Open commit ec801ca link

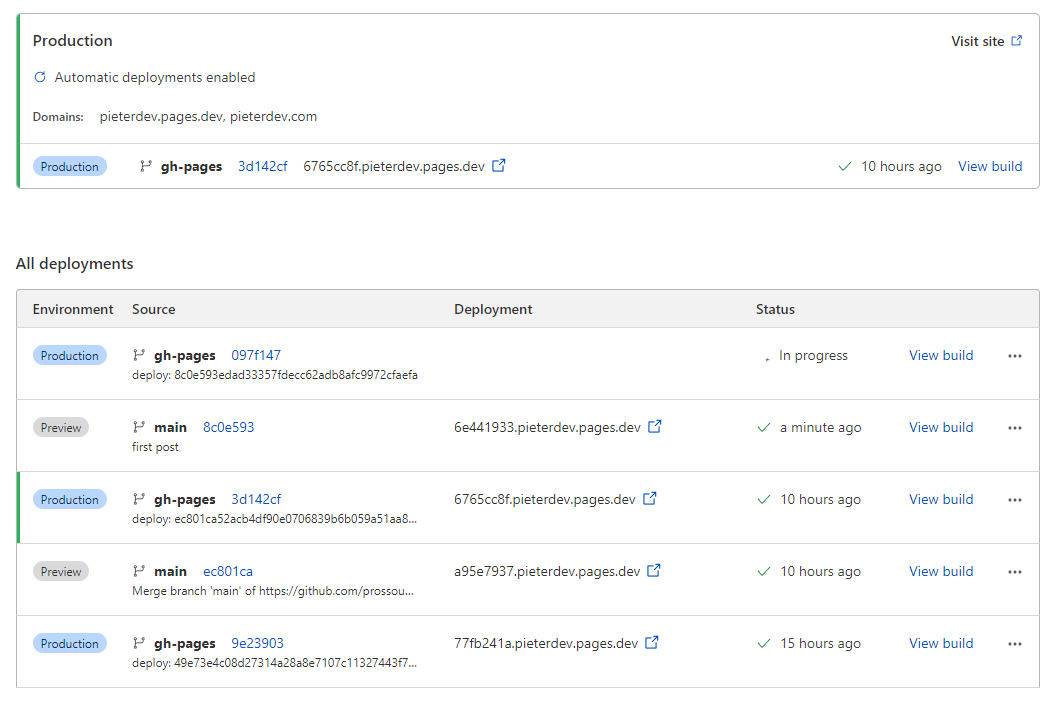pyautogui.click(x=228, y=571)
